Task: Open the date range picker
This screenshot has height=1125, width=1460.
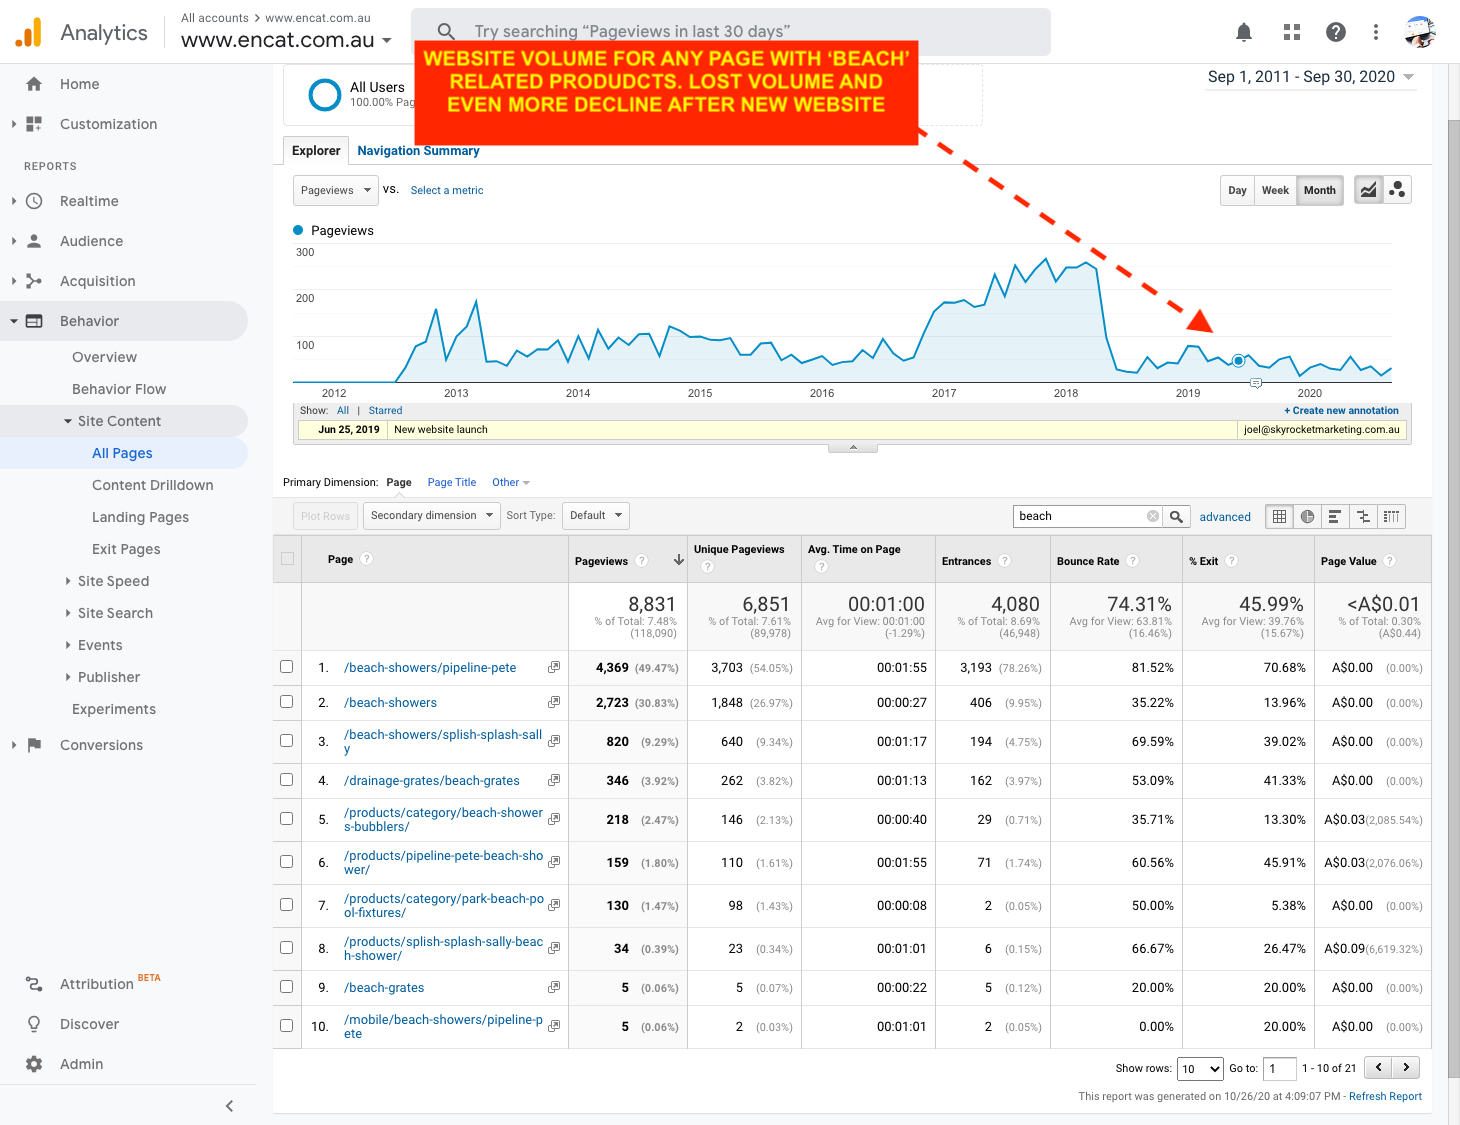Action: point(1311,77)
